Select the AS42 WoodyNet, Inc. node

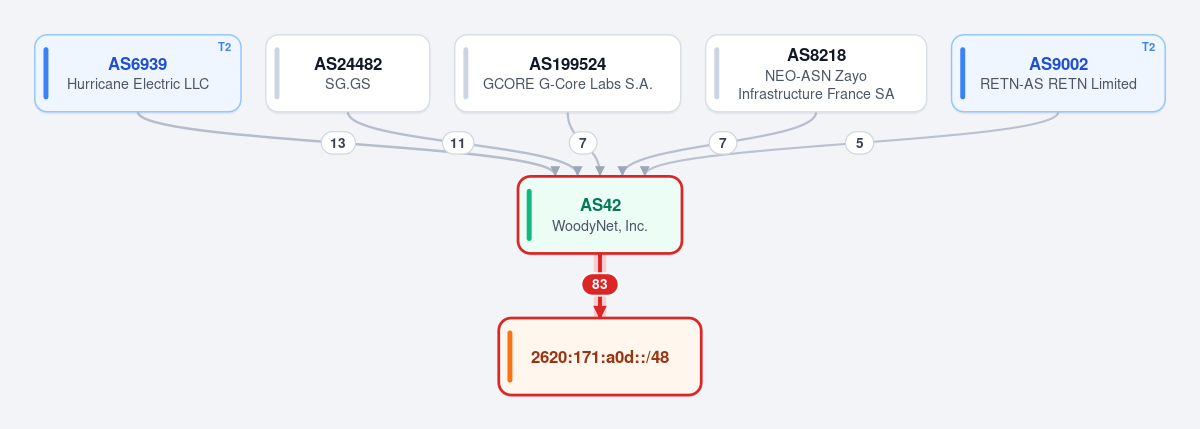click(x=600, y=215)
